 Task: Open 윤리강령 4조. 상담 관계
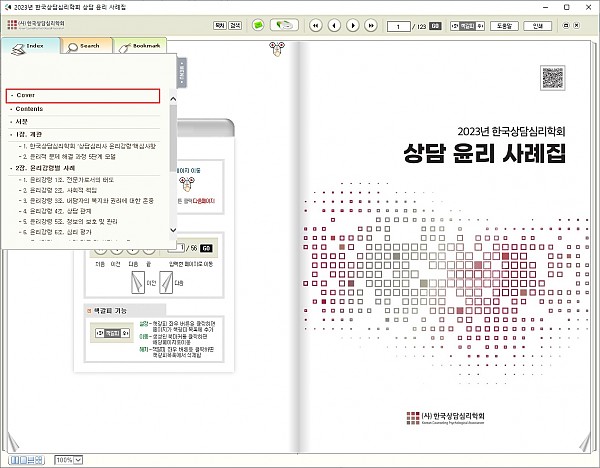pos(55,211)
